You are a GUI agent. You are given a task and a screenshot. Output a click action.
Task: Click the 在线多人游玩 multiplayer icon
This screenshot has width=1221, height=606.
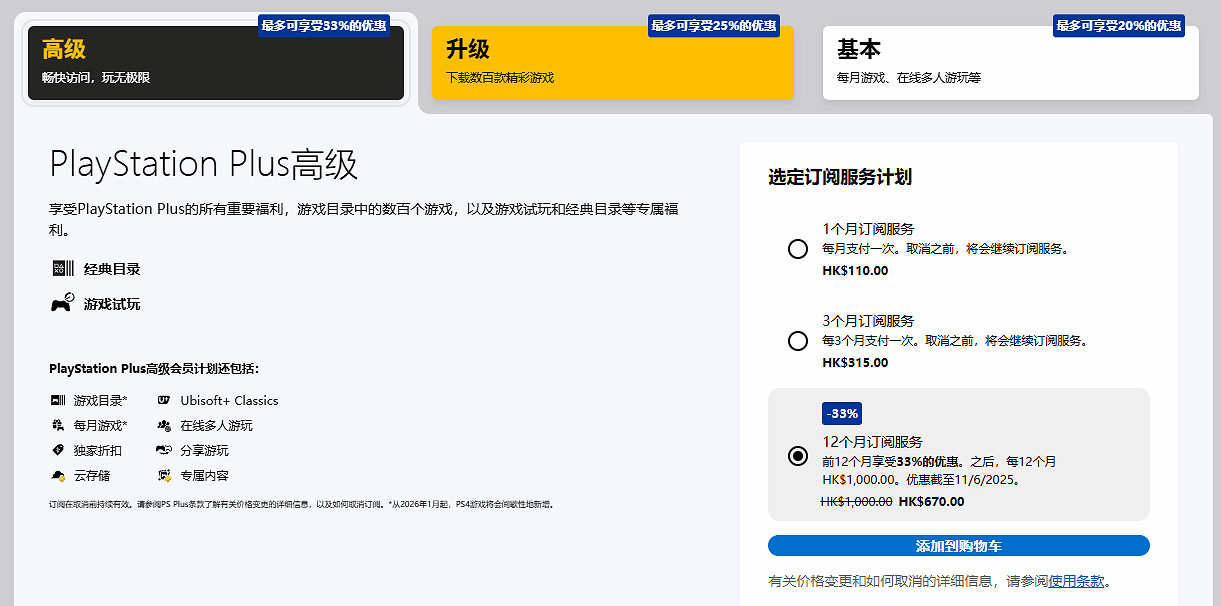(x=163, y=424)
